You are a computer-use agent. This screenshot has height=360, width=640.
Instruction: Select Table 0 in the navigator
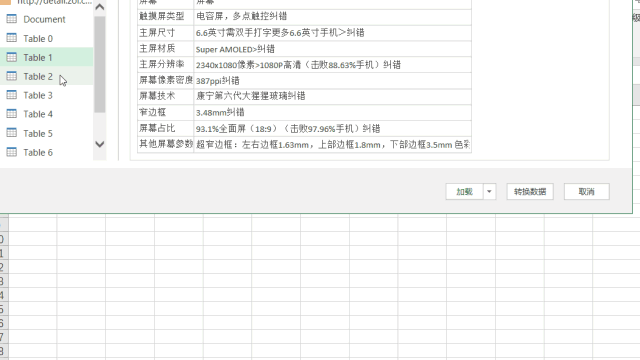pyautogui.click(x=38, y=38)
